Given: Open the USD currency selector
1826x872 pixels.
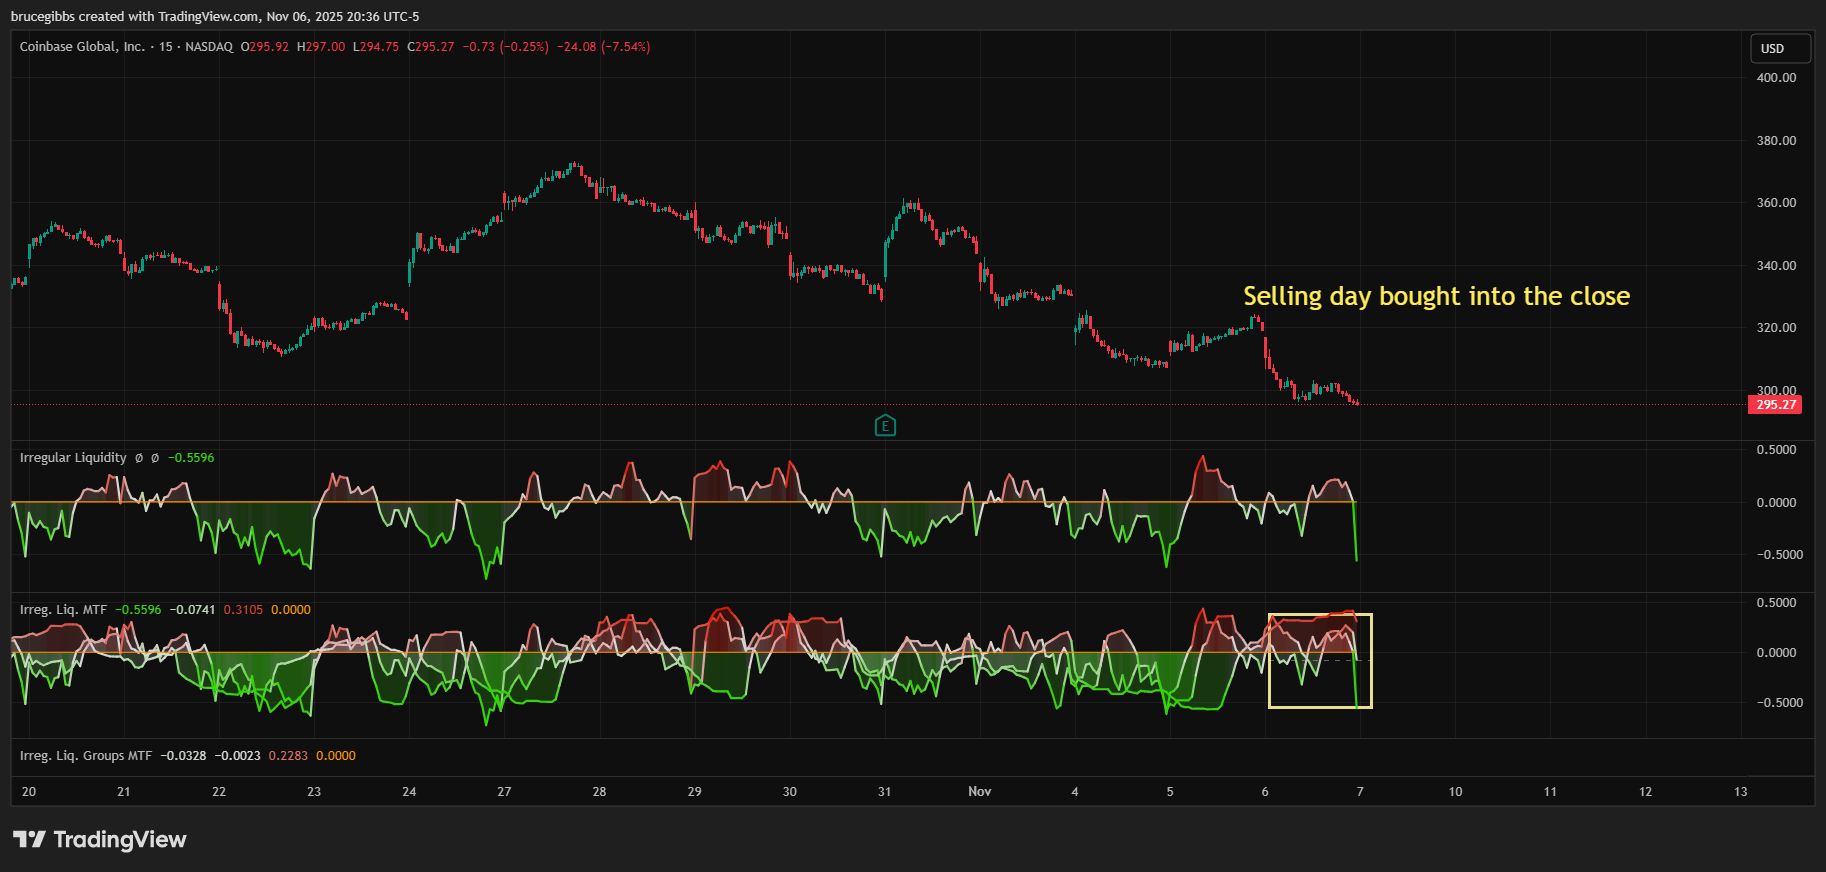Looking at the screenshot, I should pos(1780,48).
